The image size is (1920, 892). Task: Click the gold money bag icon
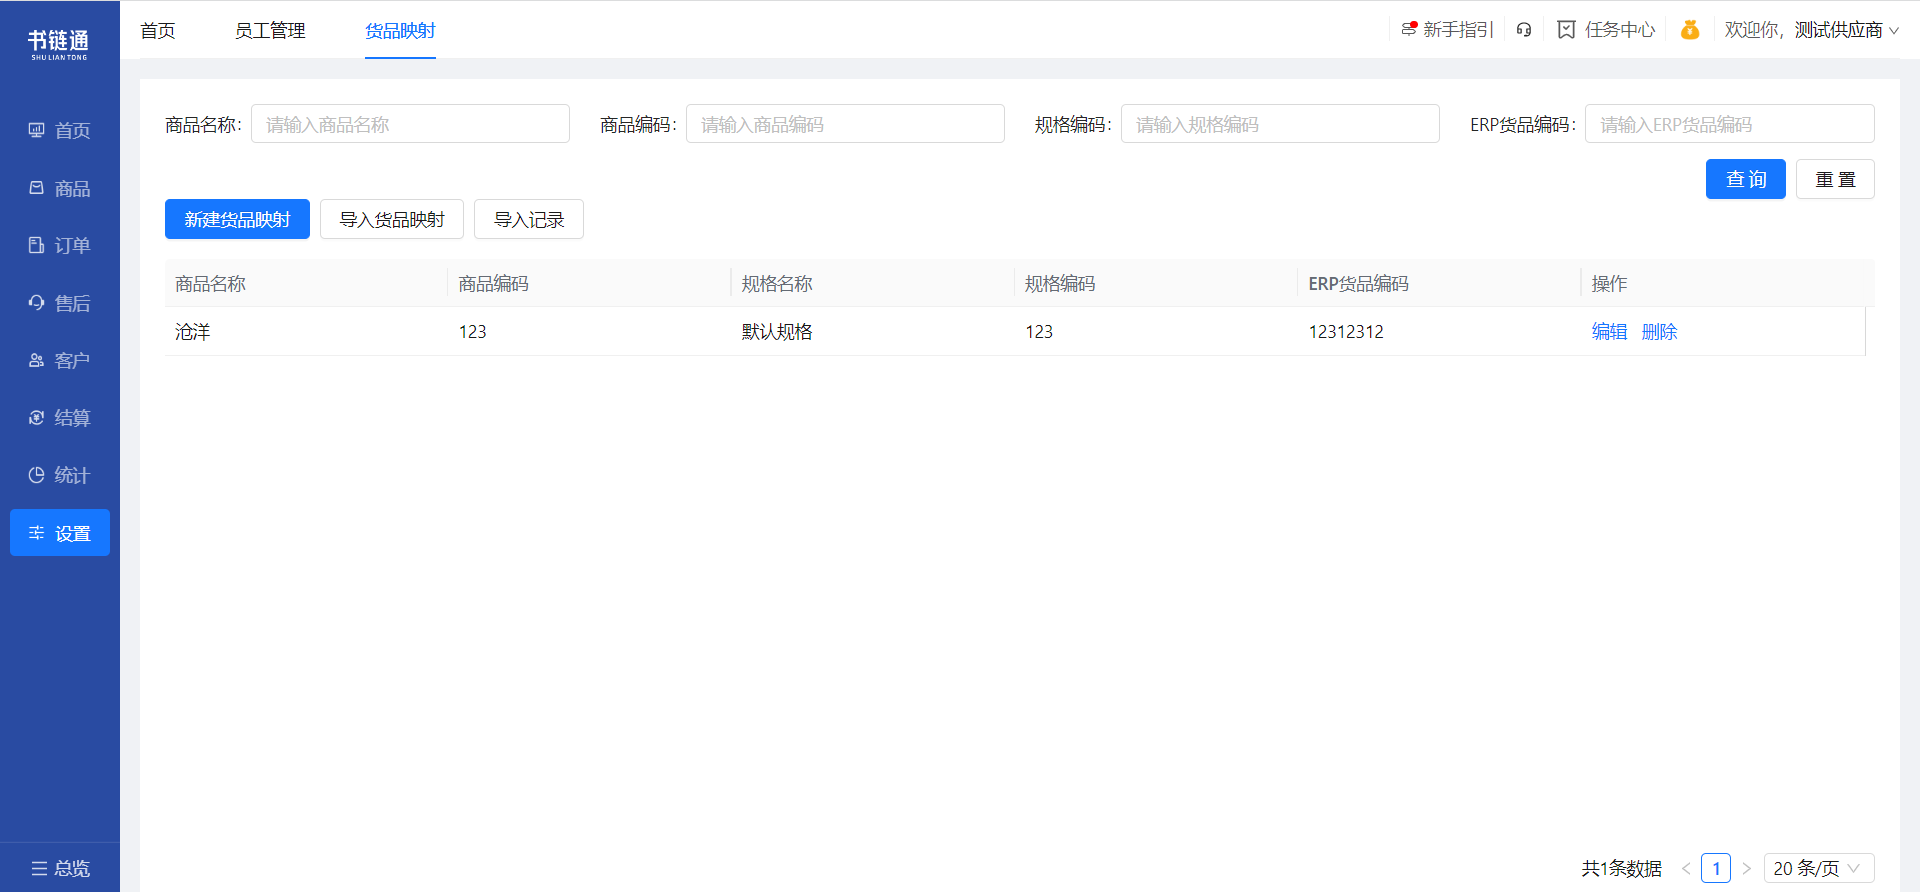point(1690,30)
